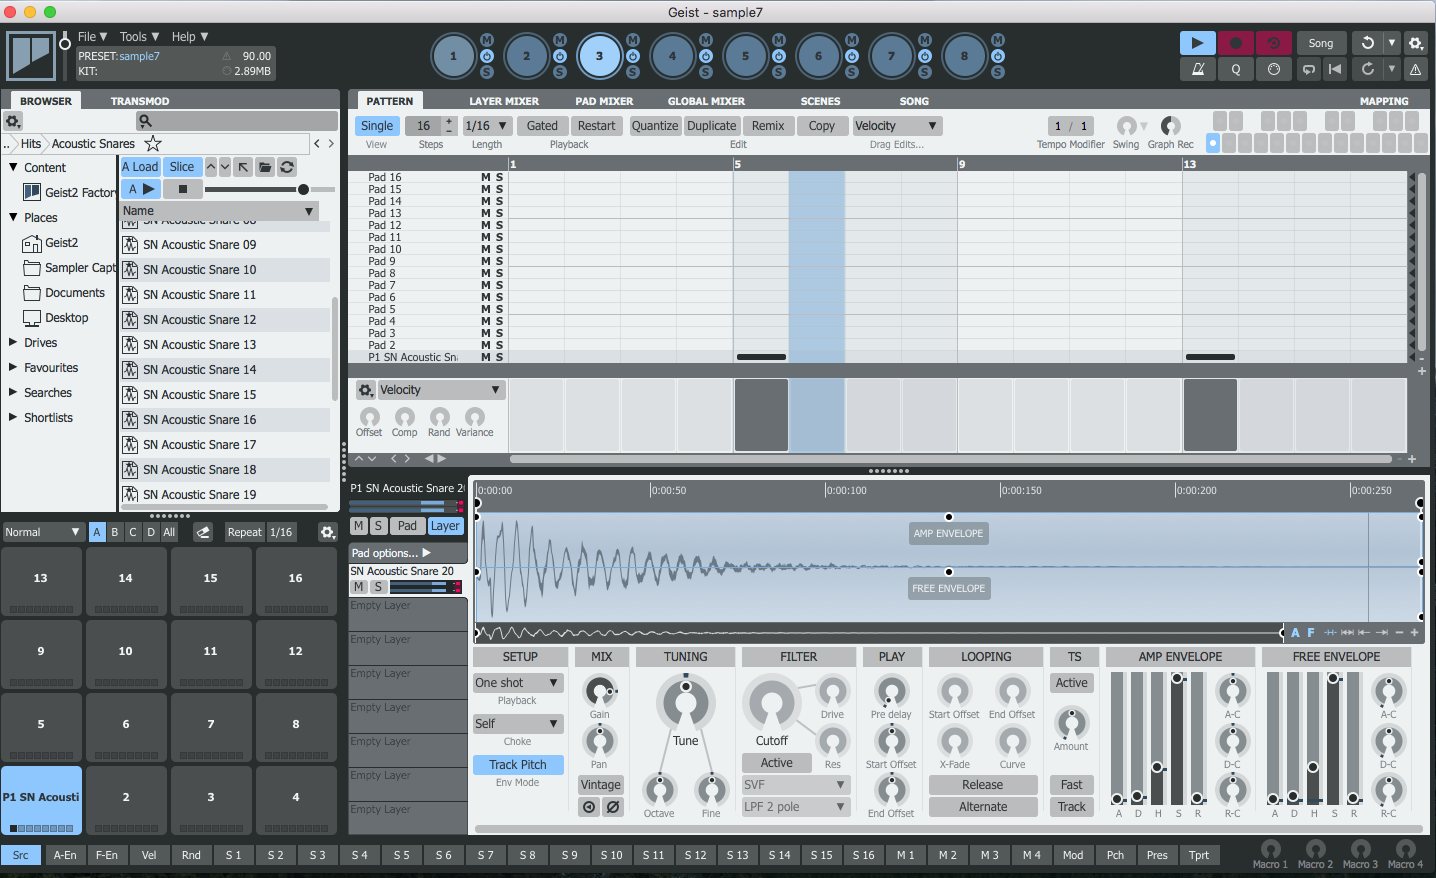Open the top-right settings gear
The width and height of the screenshot is (1436, 878).
coord(1415,43)
